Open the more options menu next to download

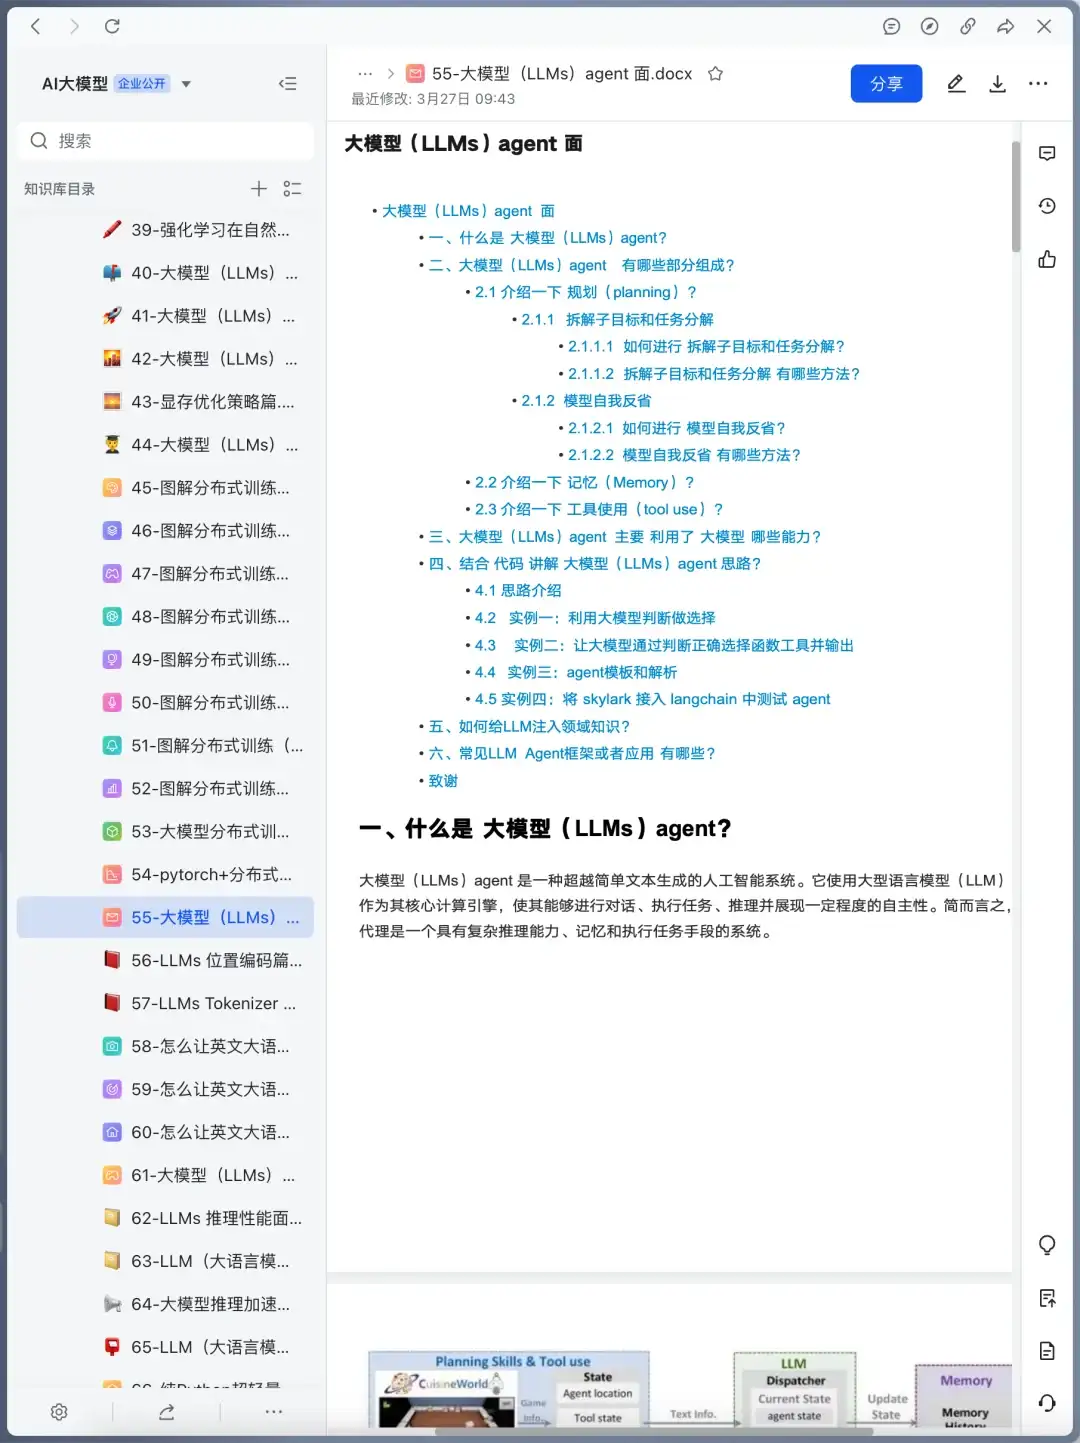click(x=1038, y=84)
